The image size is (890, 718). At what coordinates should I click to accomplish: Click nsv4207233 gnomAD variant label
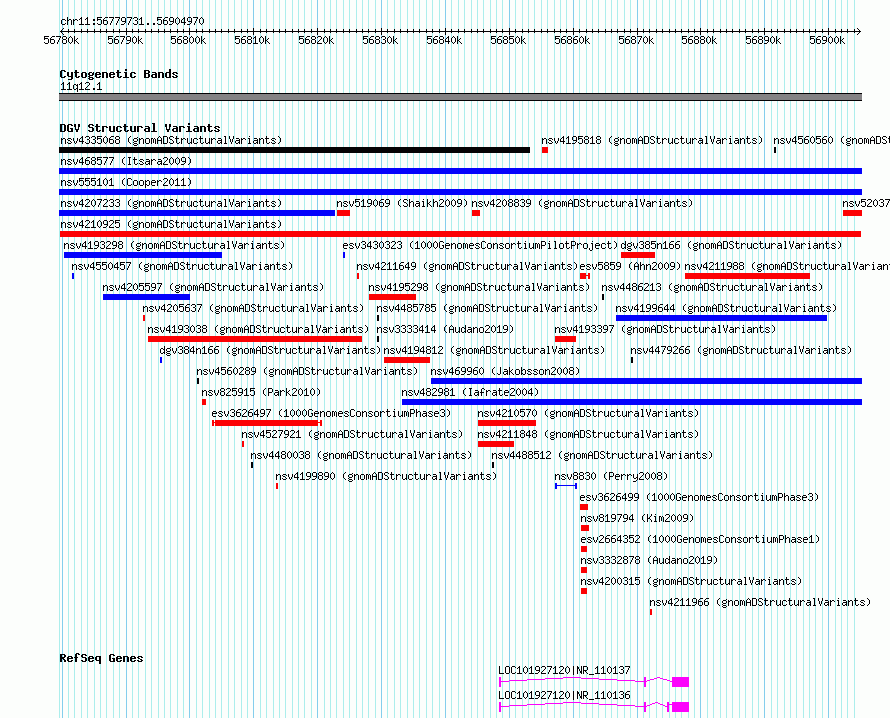tap(171, 203)
